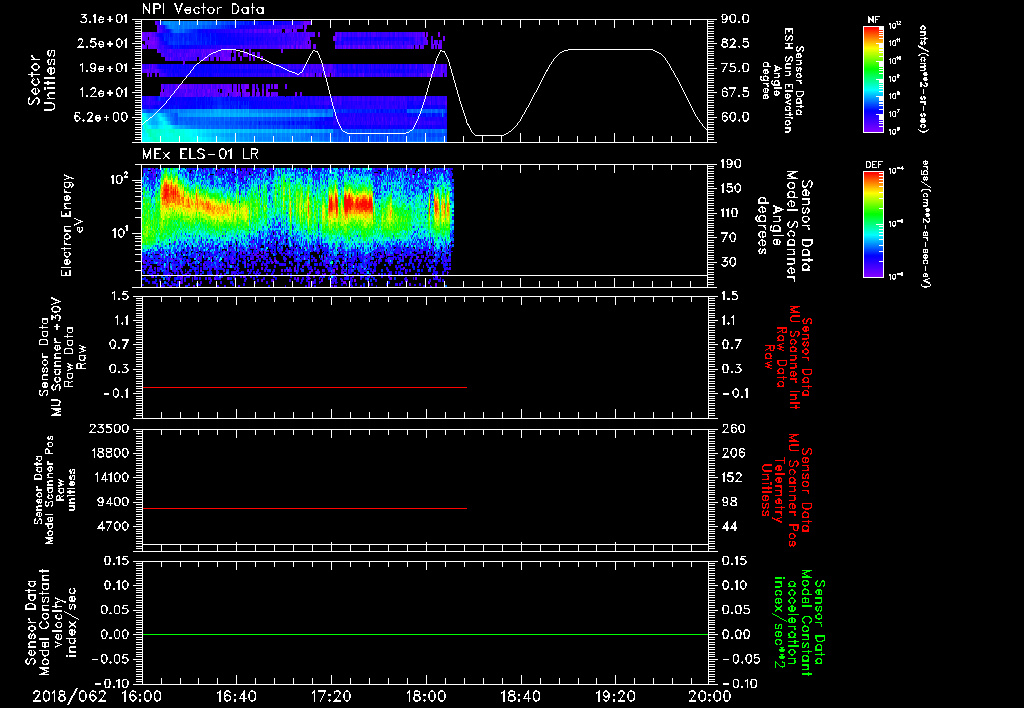Viewport: 1024px width, 708px height.
Task: Click the 'Sector Unitless' axis title
Action: pos(42,80)
